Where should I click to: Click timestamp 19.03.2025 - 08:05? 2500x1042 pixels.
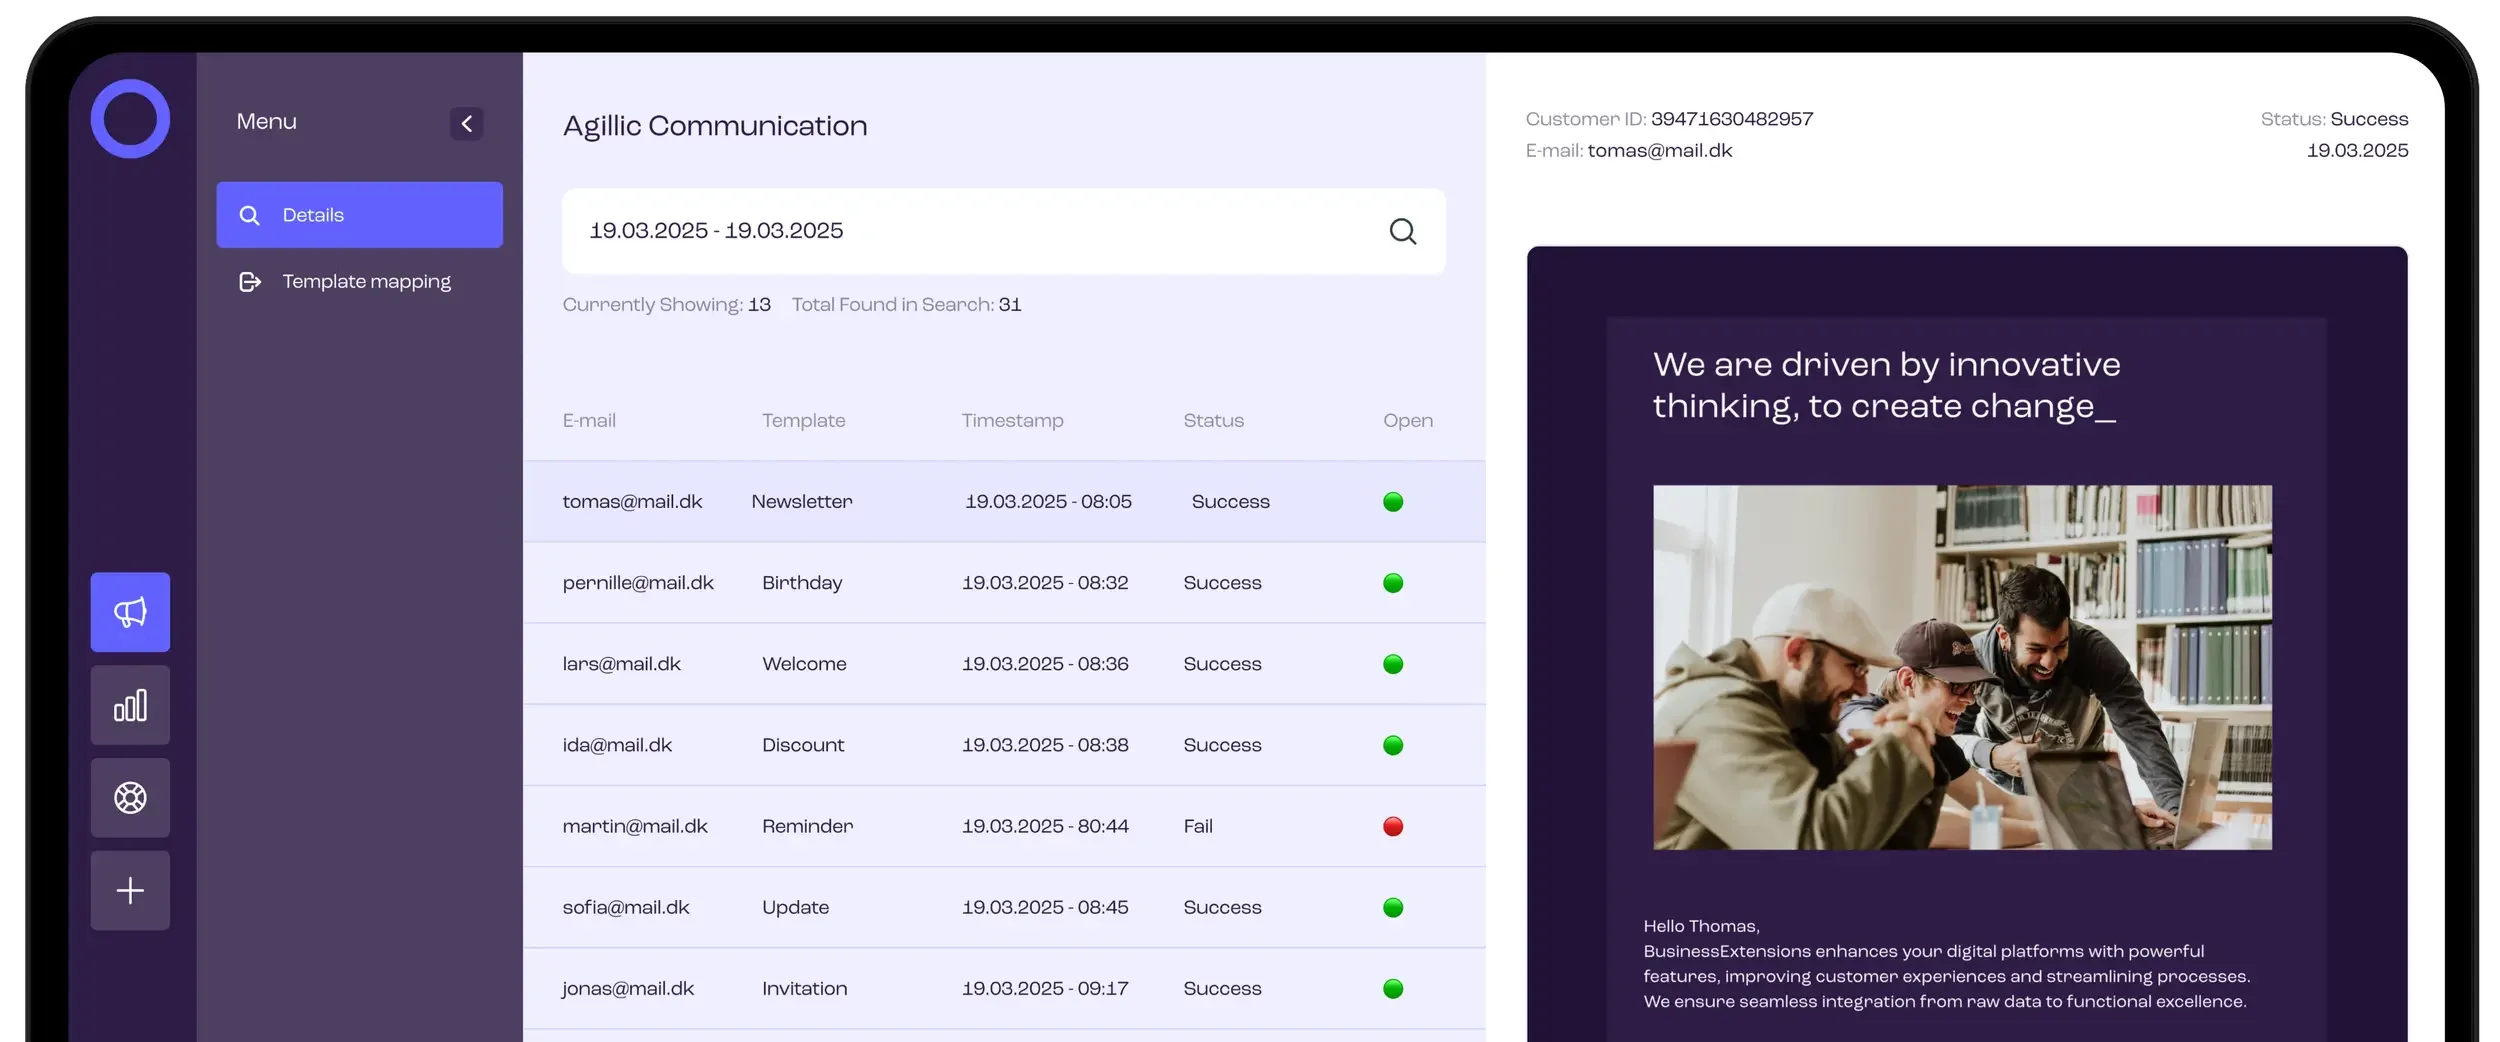[1048, 502]
